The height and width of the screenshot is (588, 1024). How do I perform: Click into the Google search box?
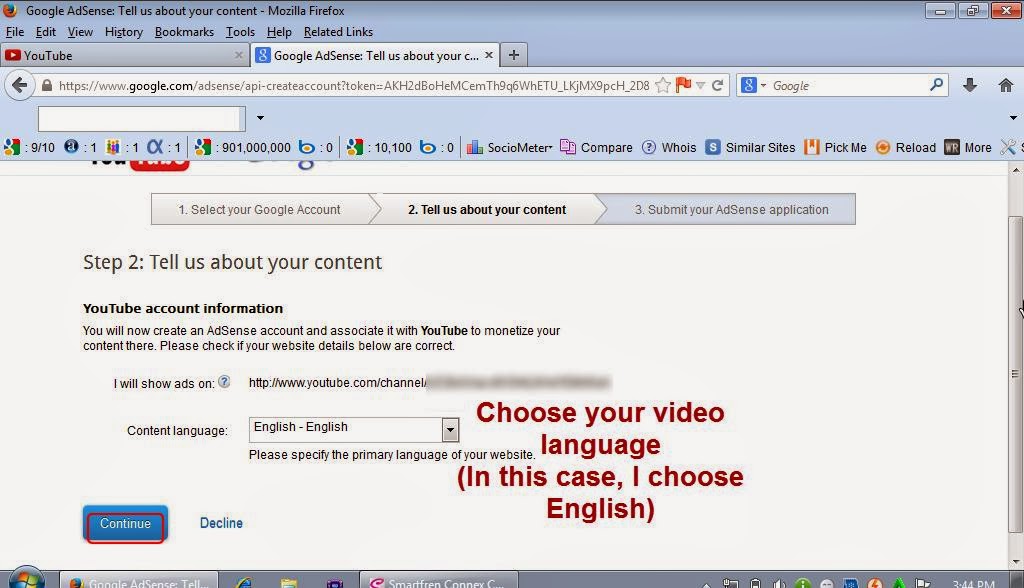click(849, 86)
